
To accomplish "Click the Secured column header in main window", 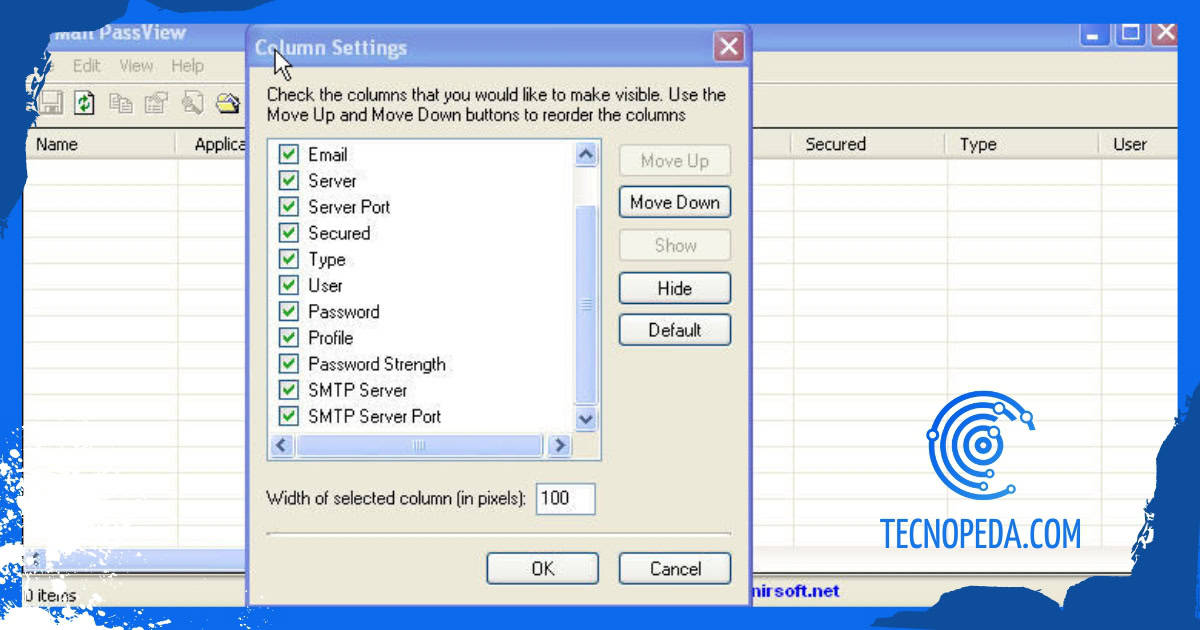I will point(869,144).
